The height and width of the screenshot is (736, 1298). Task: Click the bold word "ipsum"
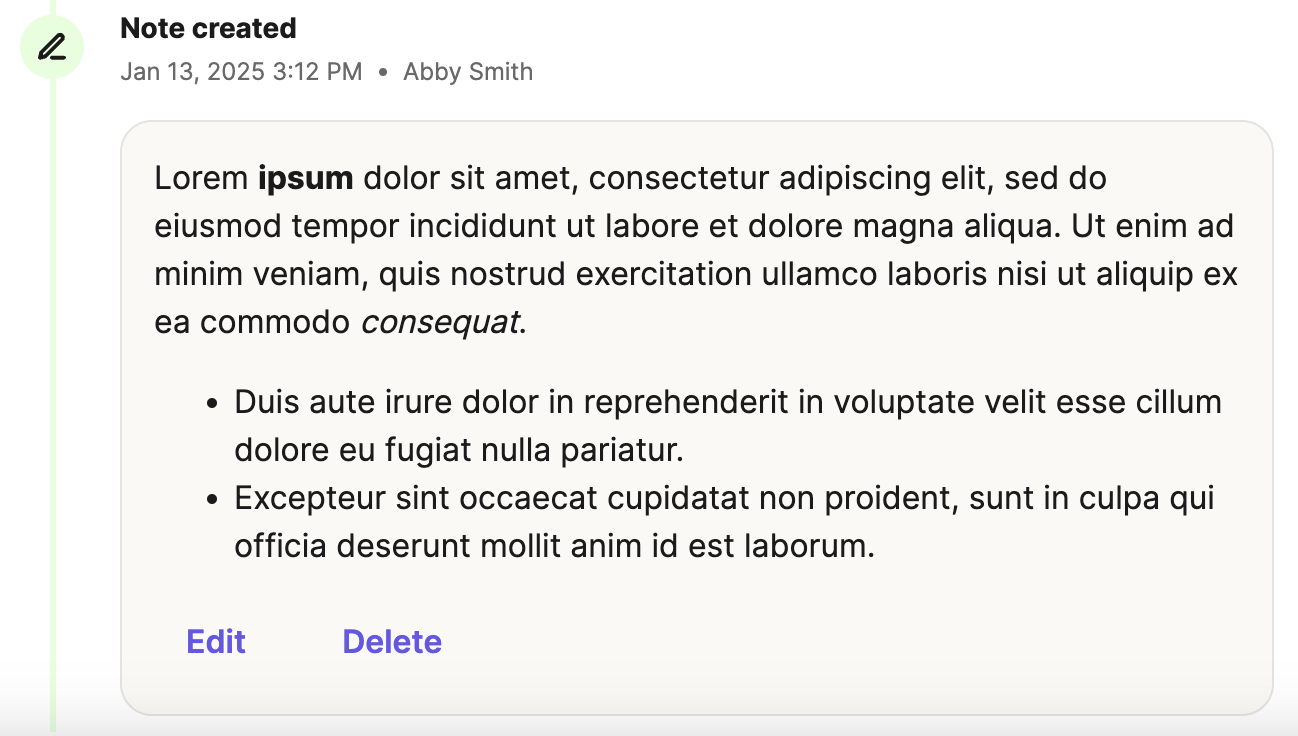coord(306,179)
